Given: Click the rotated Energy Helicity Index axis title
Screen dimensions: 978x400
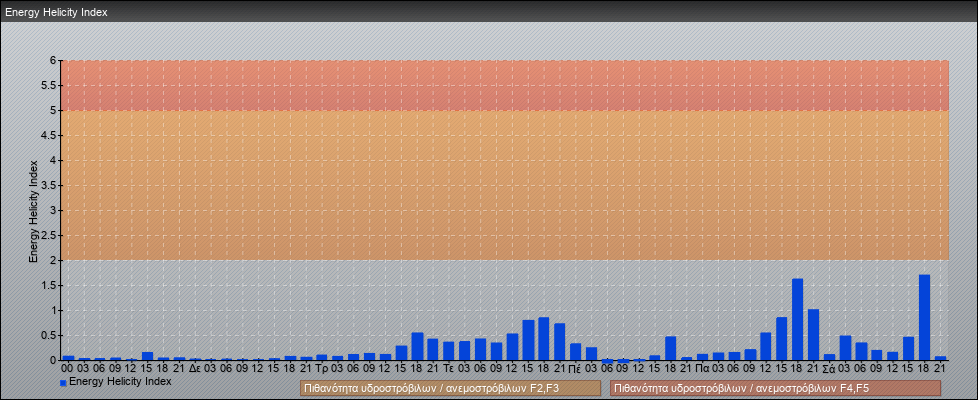Looking at the screenshot, I should 34,211.
